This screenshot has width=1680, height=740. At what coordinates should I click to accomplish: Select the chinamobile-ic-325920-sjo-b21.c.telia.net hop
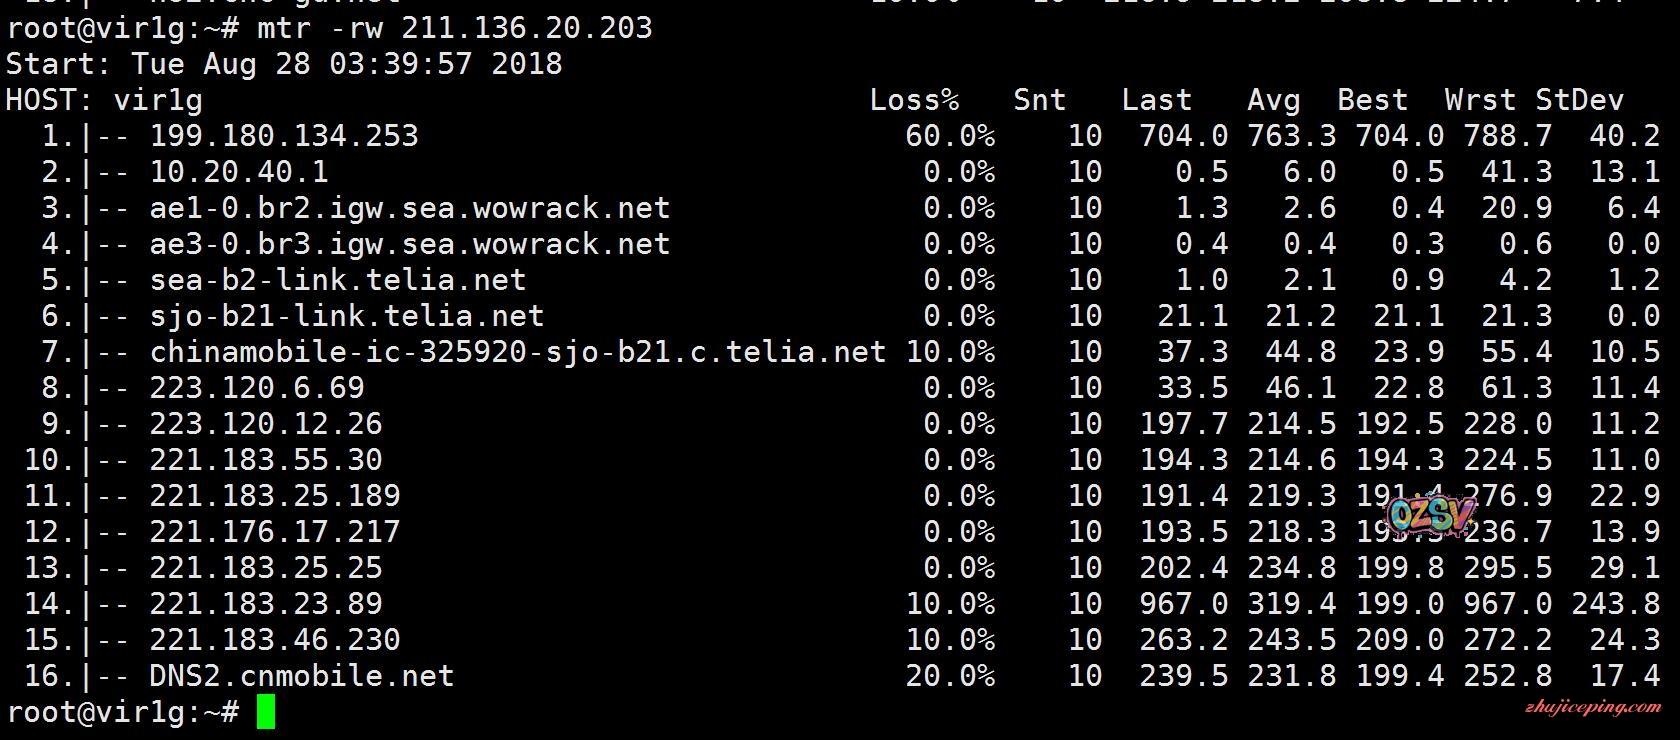click(518, 352)
